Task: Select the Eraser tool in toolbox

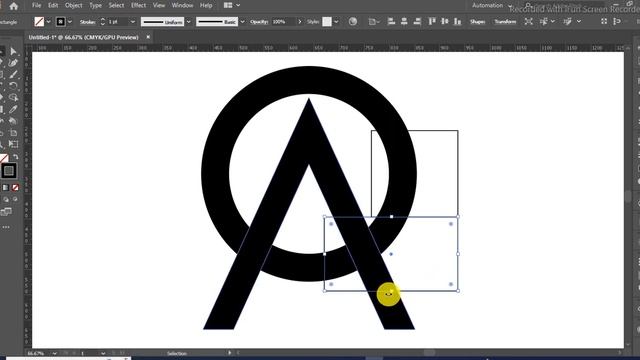Action: tap(13, 121)
